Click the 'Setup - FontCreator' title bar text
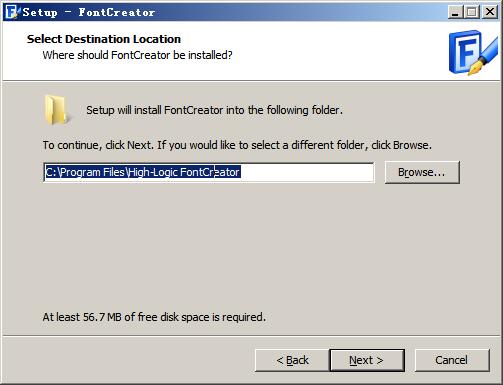The image size is (503, 385). tap(89, 12)
